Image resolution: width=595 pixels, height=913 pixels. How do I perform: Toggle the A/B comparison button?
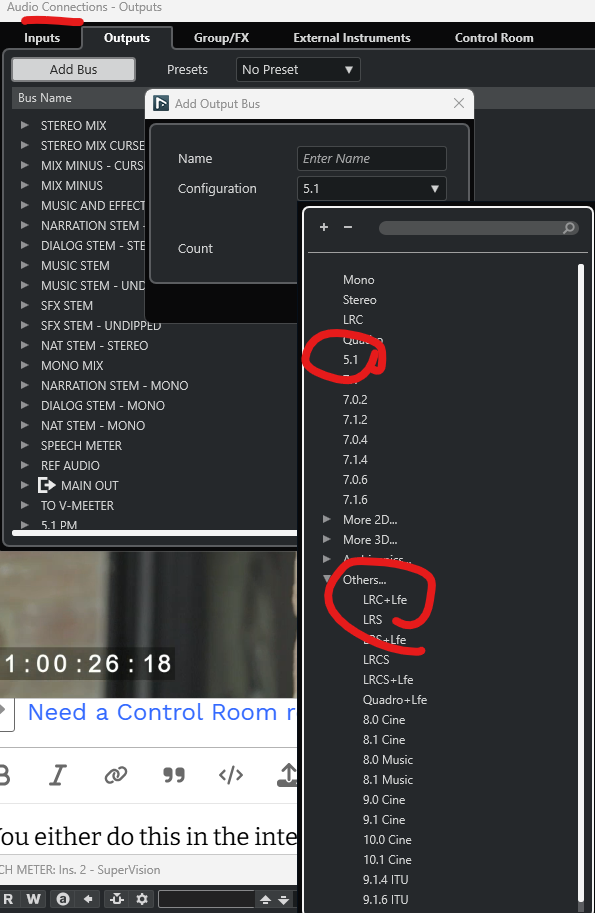pyautogui.click(x=63, y=899)
